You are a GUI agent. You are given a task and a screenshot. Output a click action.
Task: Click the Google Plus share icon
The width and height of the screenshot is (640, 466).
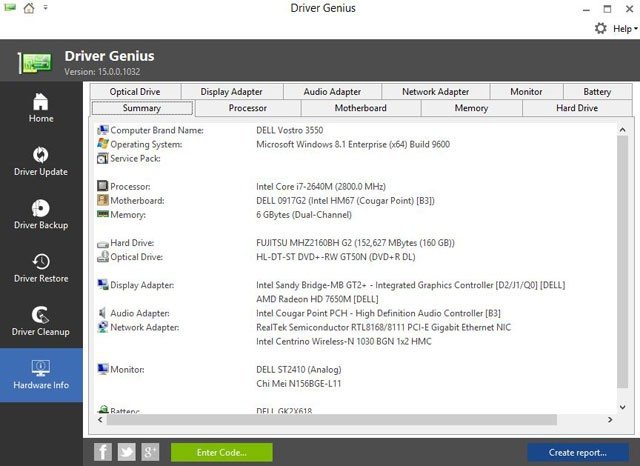(x=150, y=452)
